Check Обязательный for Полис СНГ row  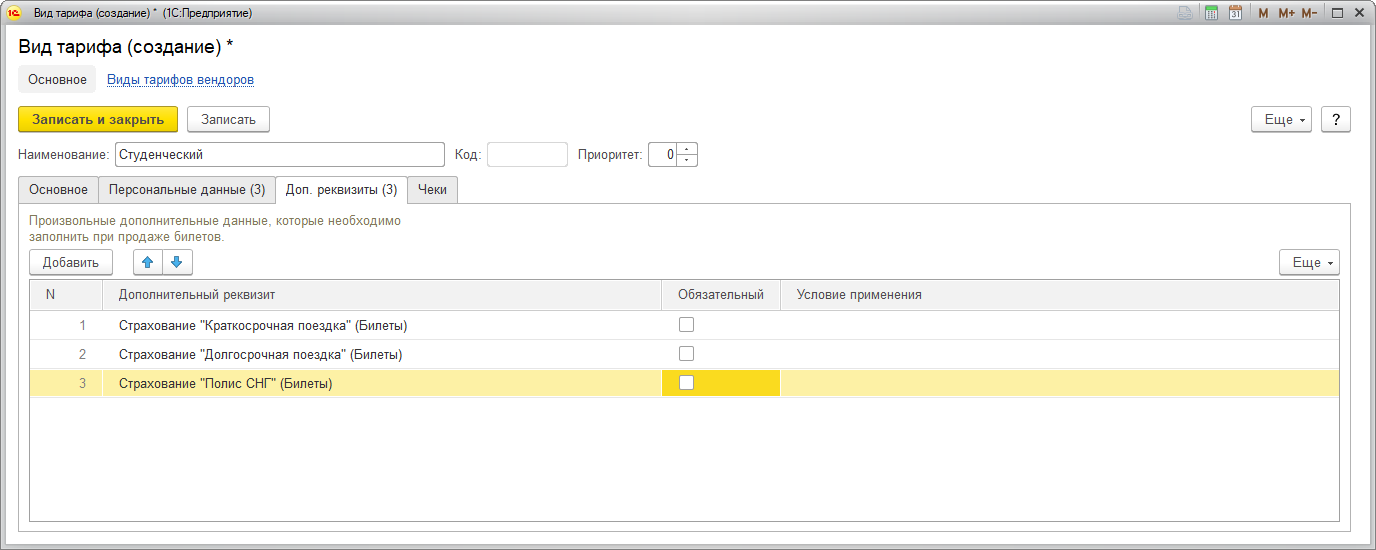(686, 382)
